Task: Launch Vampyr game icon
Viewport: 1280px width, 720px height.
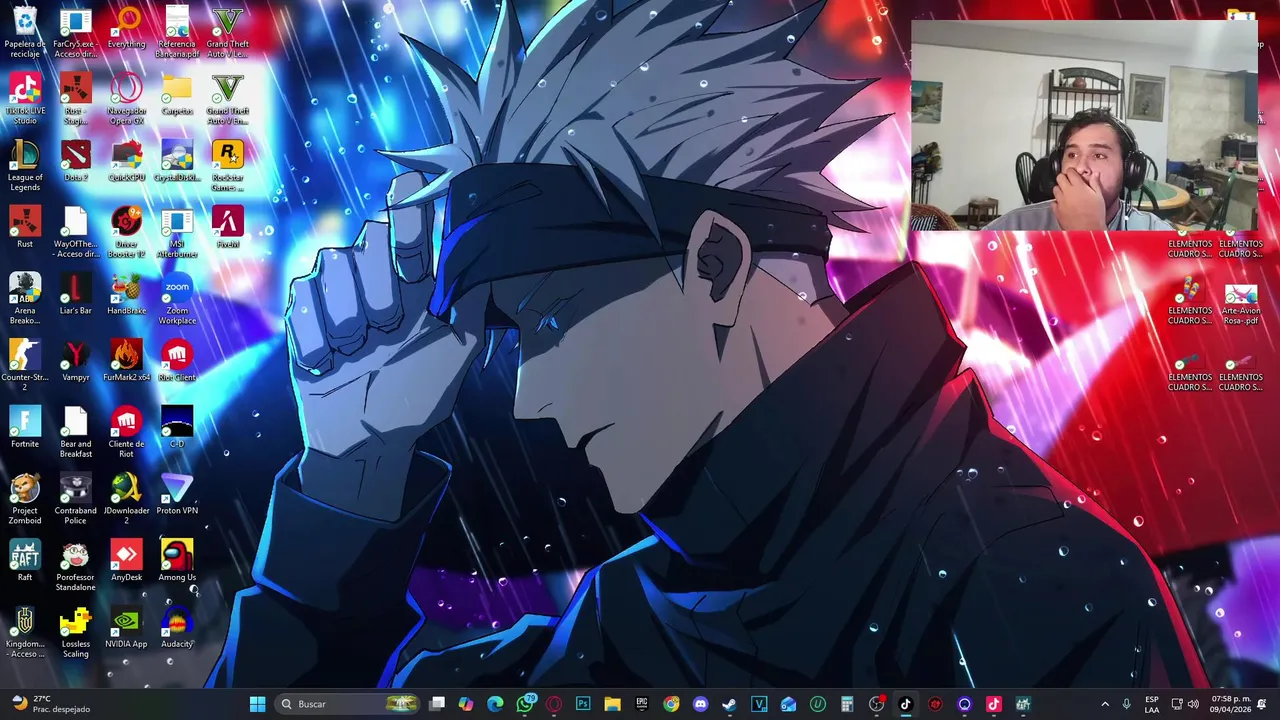Action: click(x=75, y=362)
